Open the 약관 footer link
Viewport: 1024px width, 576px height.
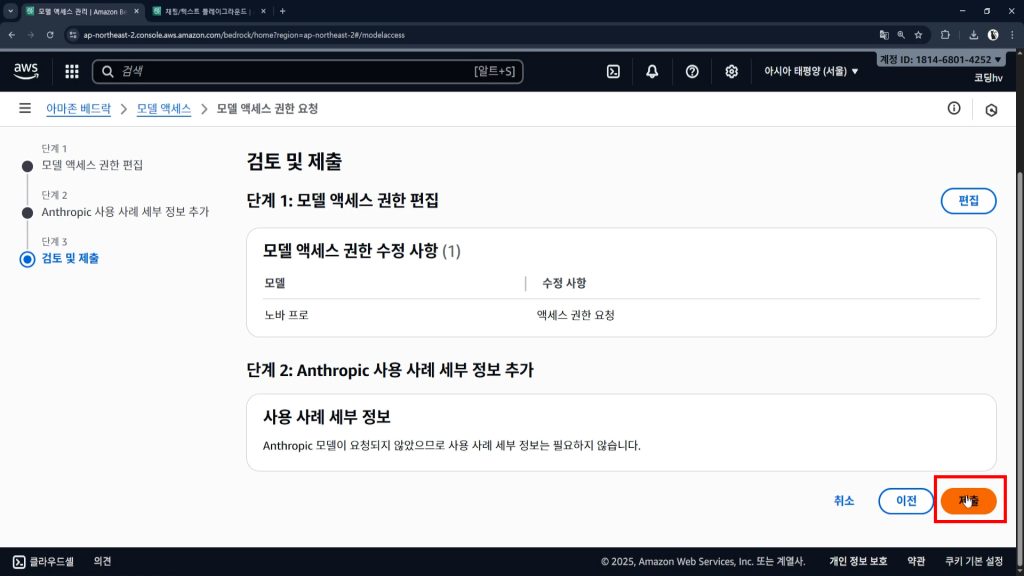tap(916, 562)
